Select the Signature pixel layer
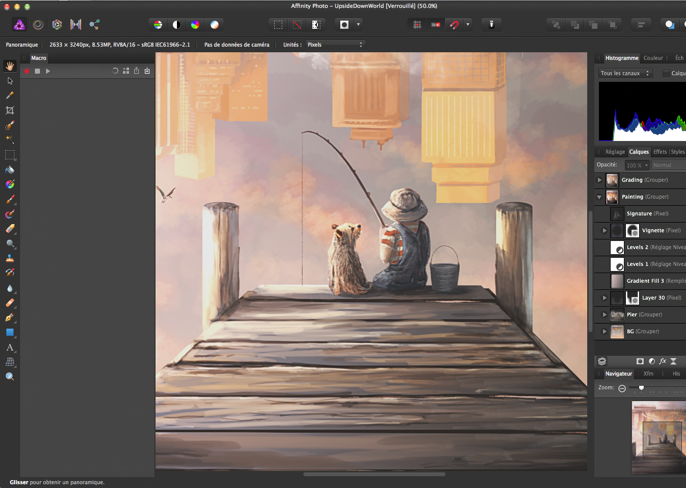The image size is (686, 491). click(640, 214)
